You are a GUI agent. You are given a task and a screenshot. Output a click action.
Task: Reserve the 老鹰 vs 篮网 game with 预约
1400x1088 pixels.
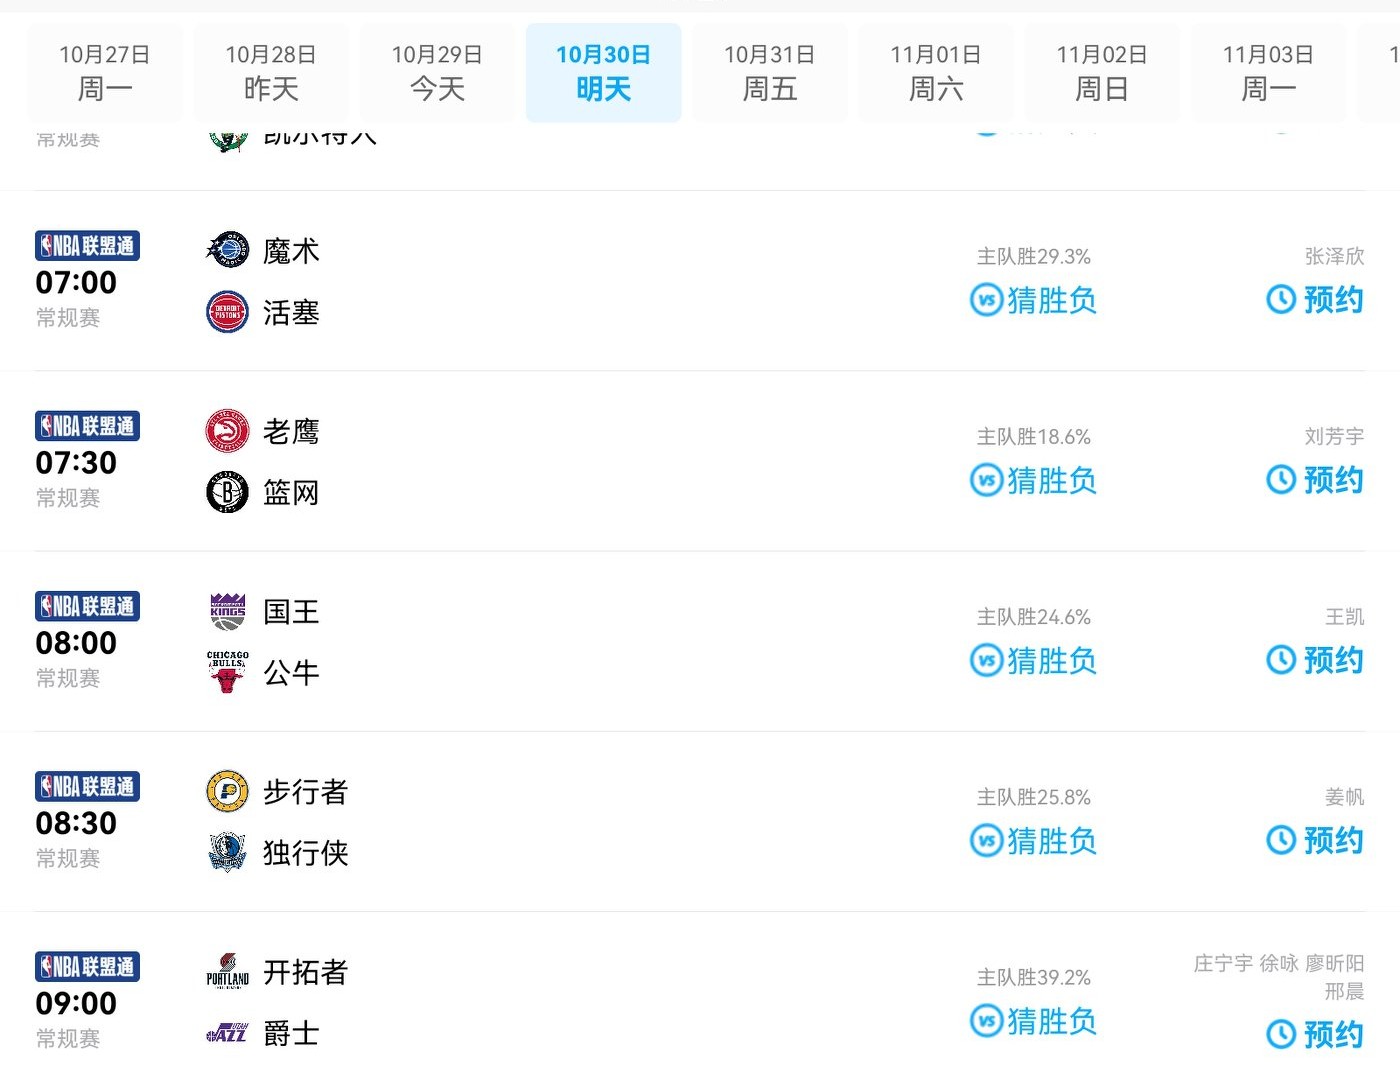[x=1315, y=480]
